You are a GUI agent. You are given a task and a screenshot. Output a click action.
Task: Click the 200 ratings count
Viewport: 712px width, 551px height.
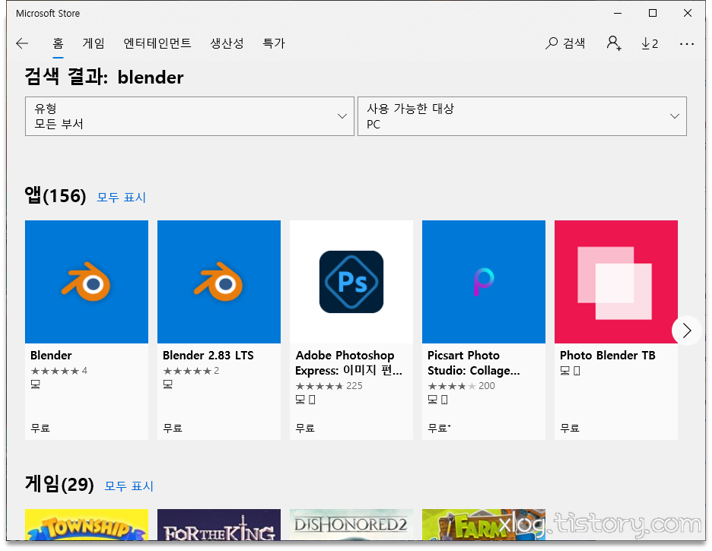(487, 386)
